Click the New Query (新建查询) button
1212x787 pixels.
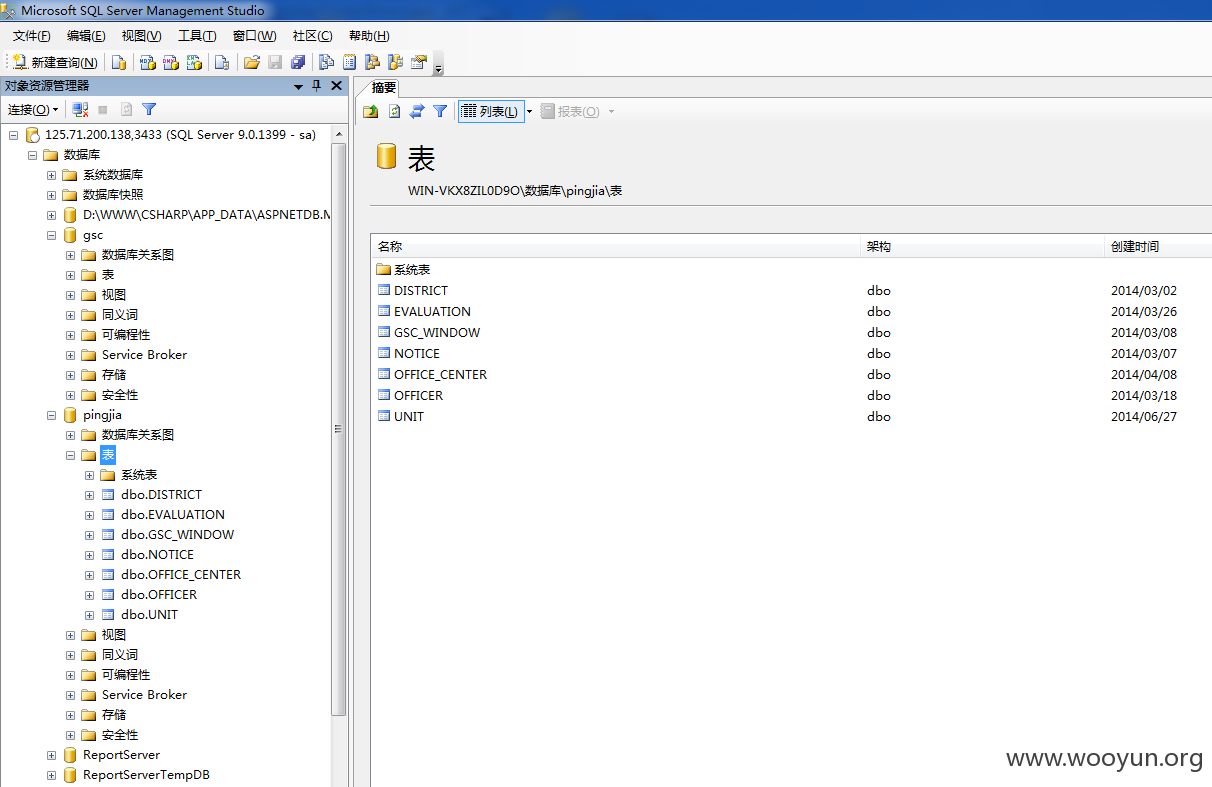(x=55, y=62)
